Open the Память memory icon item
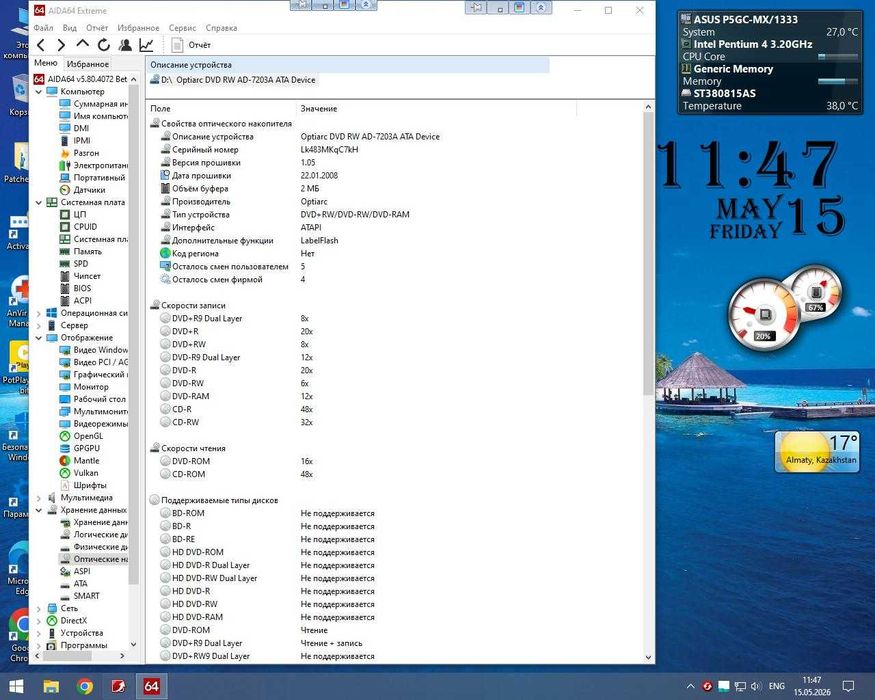 pyautogui.click(x=65, y=251)
